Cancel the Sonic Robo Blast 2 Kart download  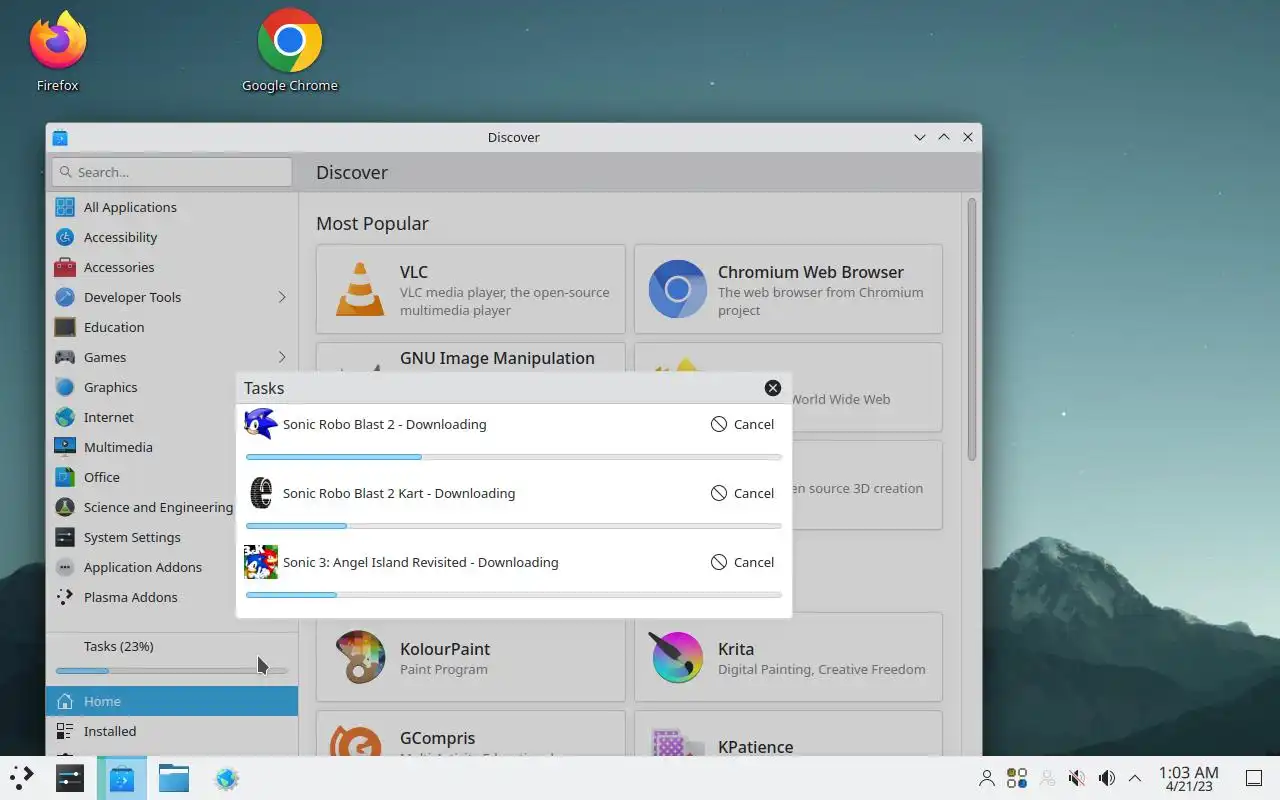(742, 493)
